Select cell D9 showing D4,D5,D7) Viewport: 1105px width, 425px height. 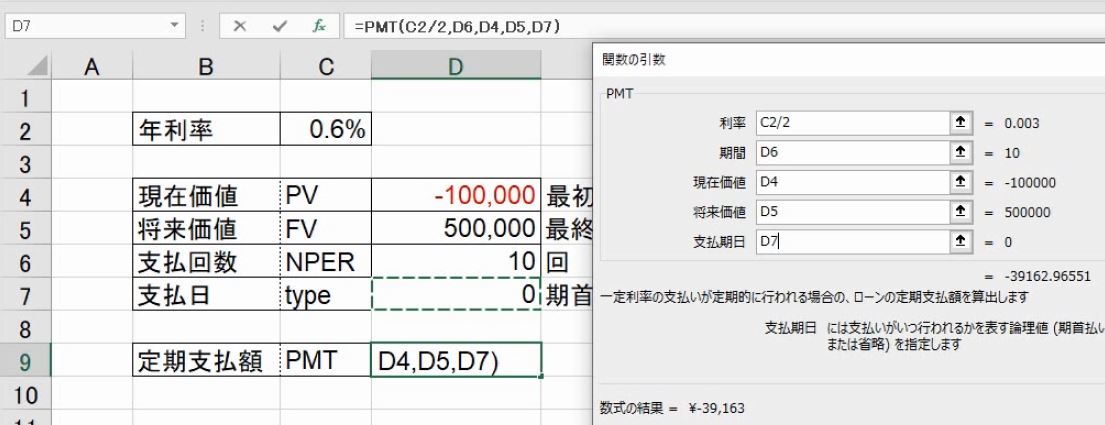pyautogui.click(x=456, y=360)
